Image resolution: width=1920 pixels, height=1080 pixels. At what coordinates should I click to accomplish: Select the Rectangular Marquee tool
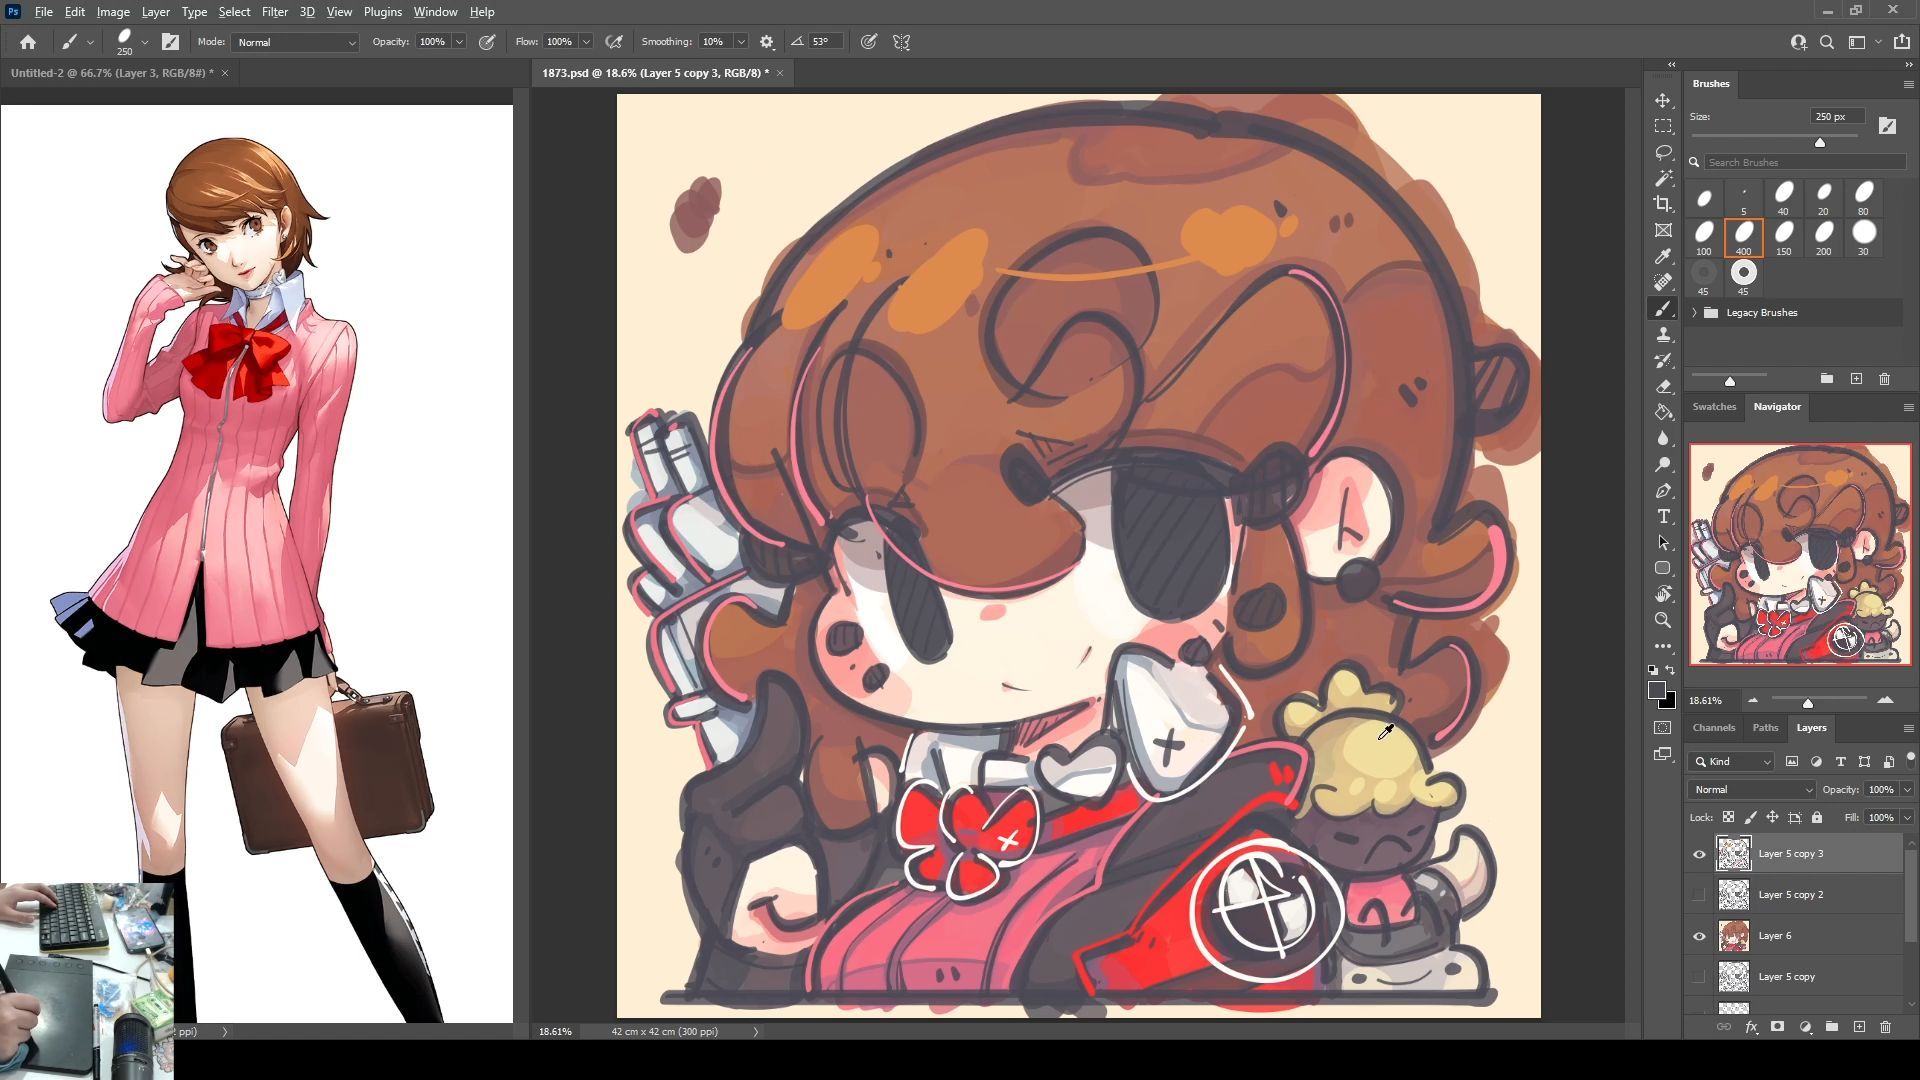pos(1663,126)
